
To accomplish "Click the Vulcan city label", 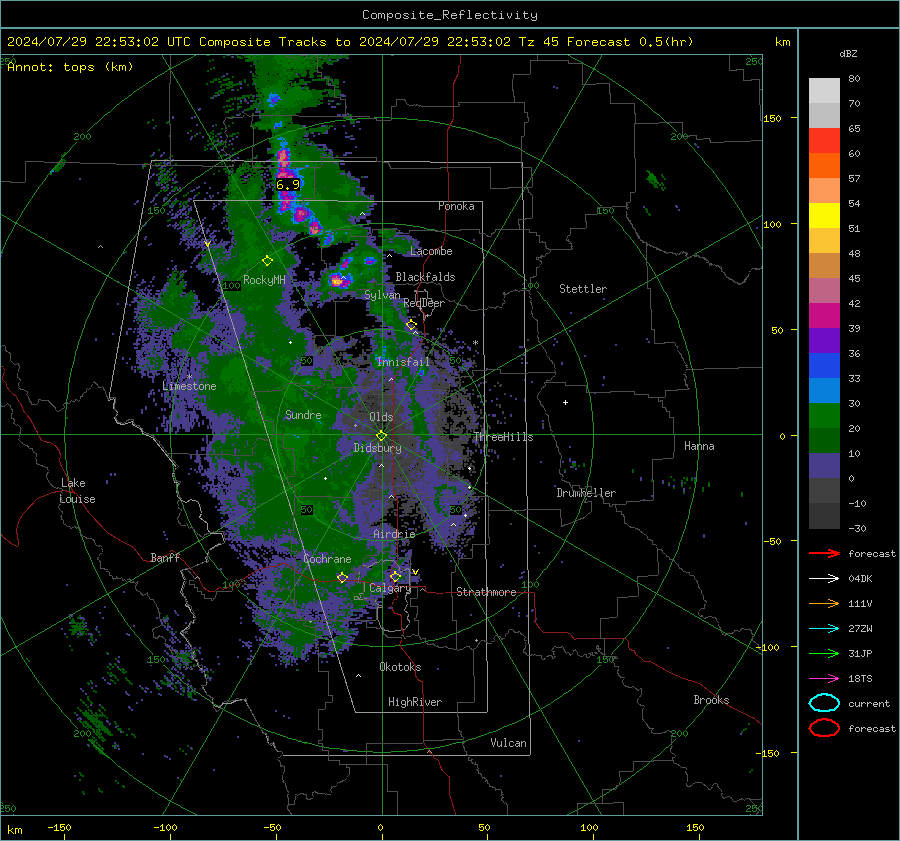I will coord(508,743).
